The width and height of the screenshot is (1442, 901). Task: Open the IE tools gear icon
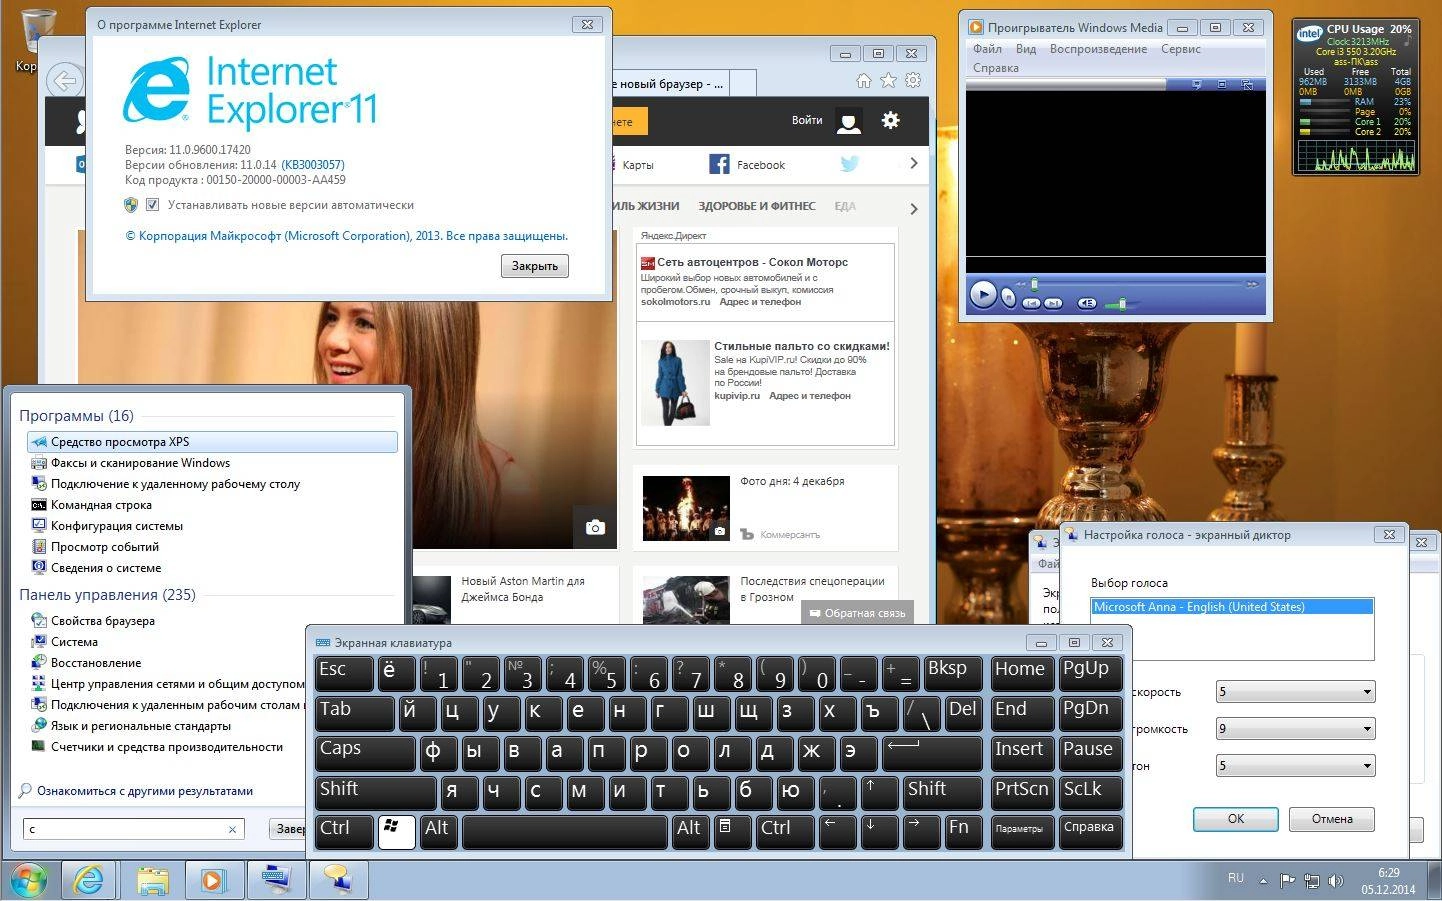click(x=913, y=81)
